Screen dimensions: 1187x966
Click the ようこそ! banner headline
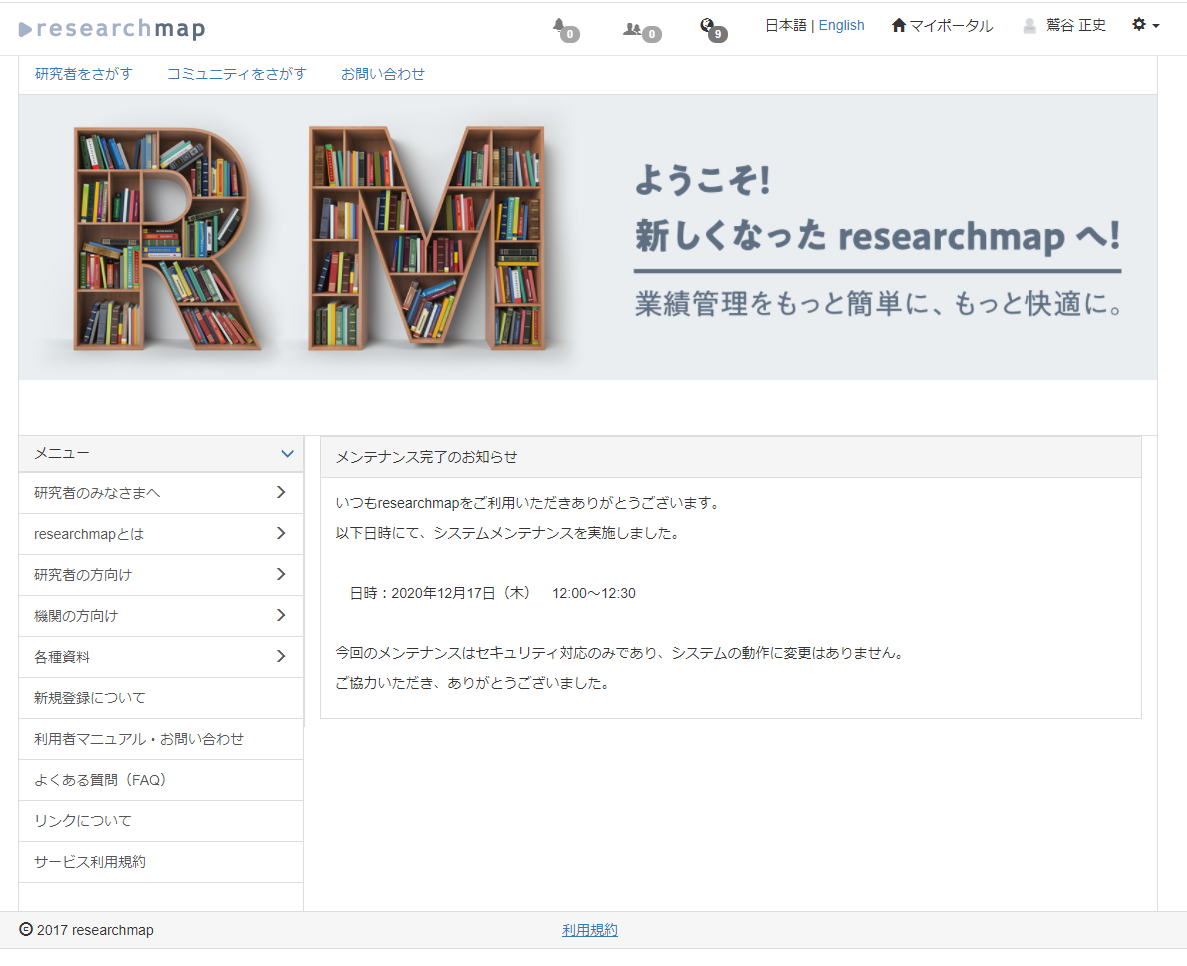702,180
